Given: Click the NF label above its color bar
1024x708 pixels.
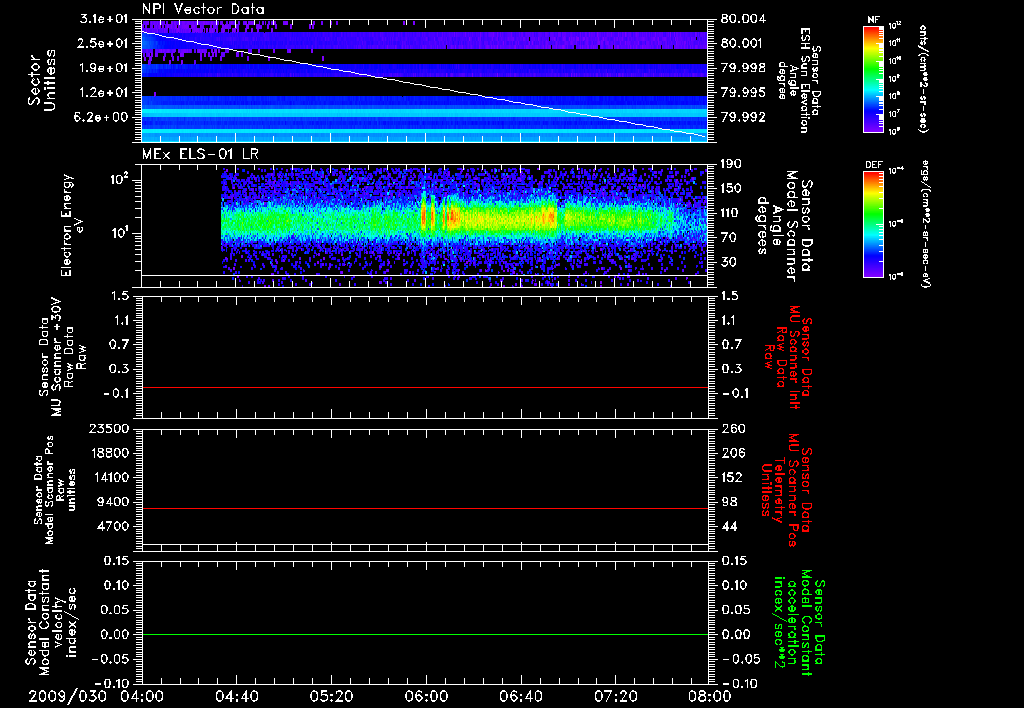Looking at the screenshot, I should [x=873, y=20].
